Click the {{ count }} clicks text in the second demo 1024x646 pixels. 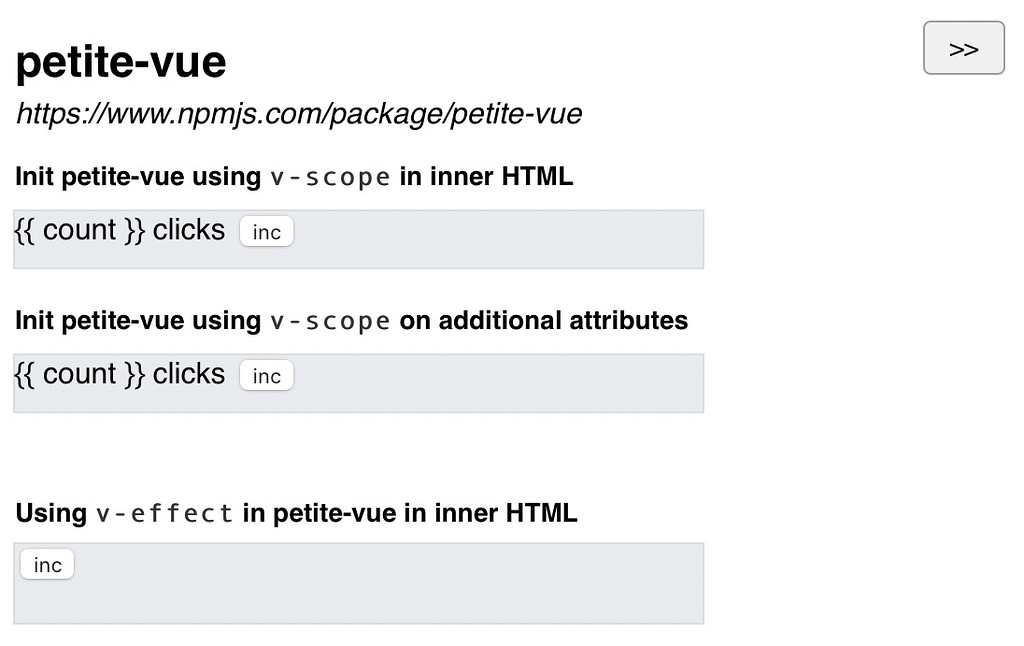pyautogui.click(x=118, y=374)
